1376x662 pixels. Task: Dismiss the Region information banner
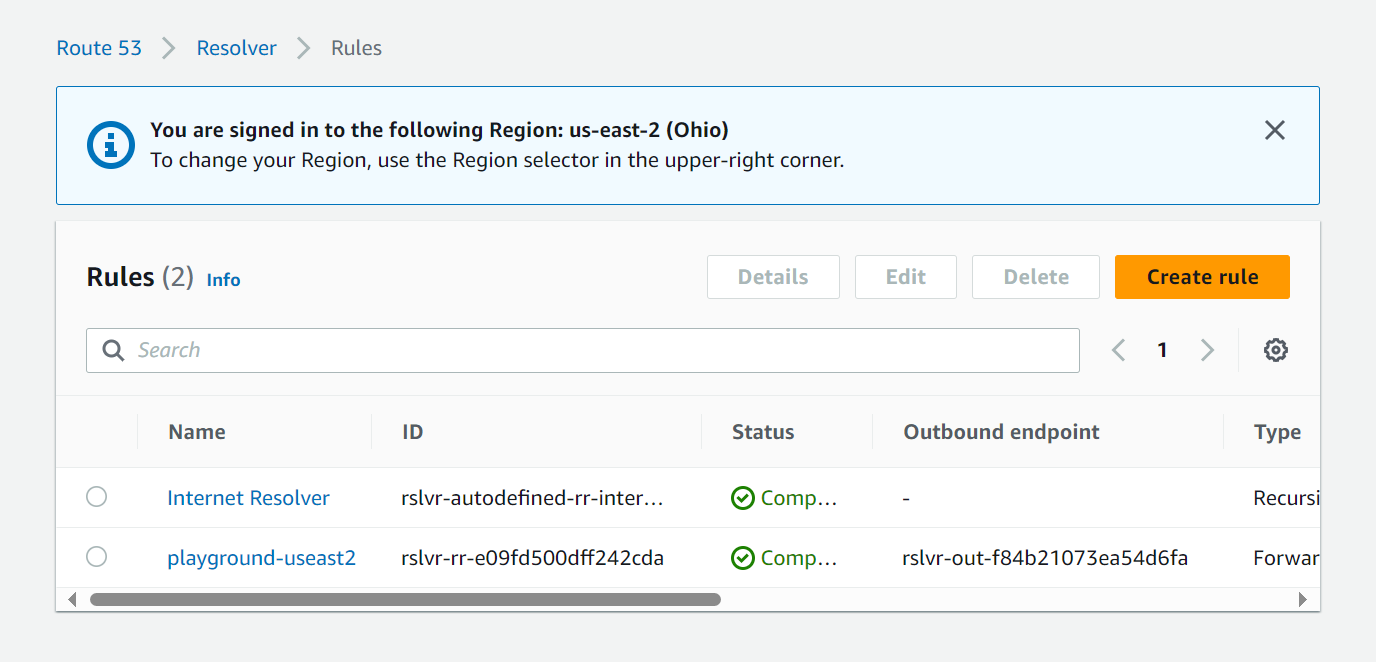click(1274, 130)
